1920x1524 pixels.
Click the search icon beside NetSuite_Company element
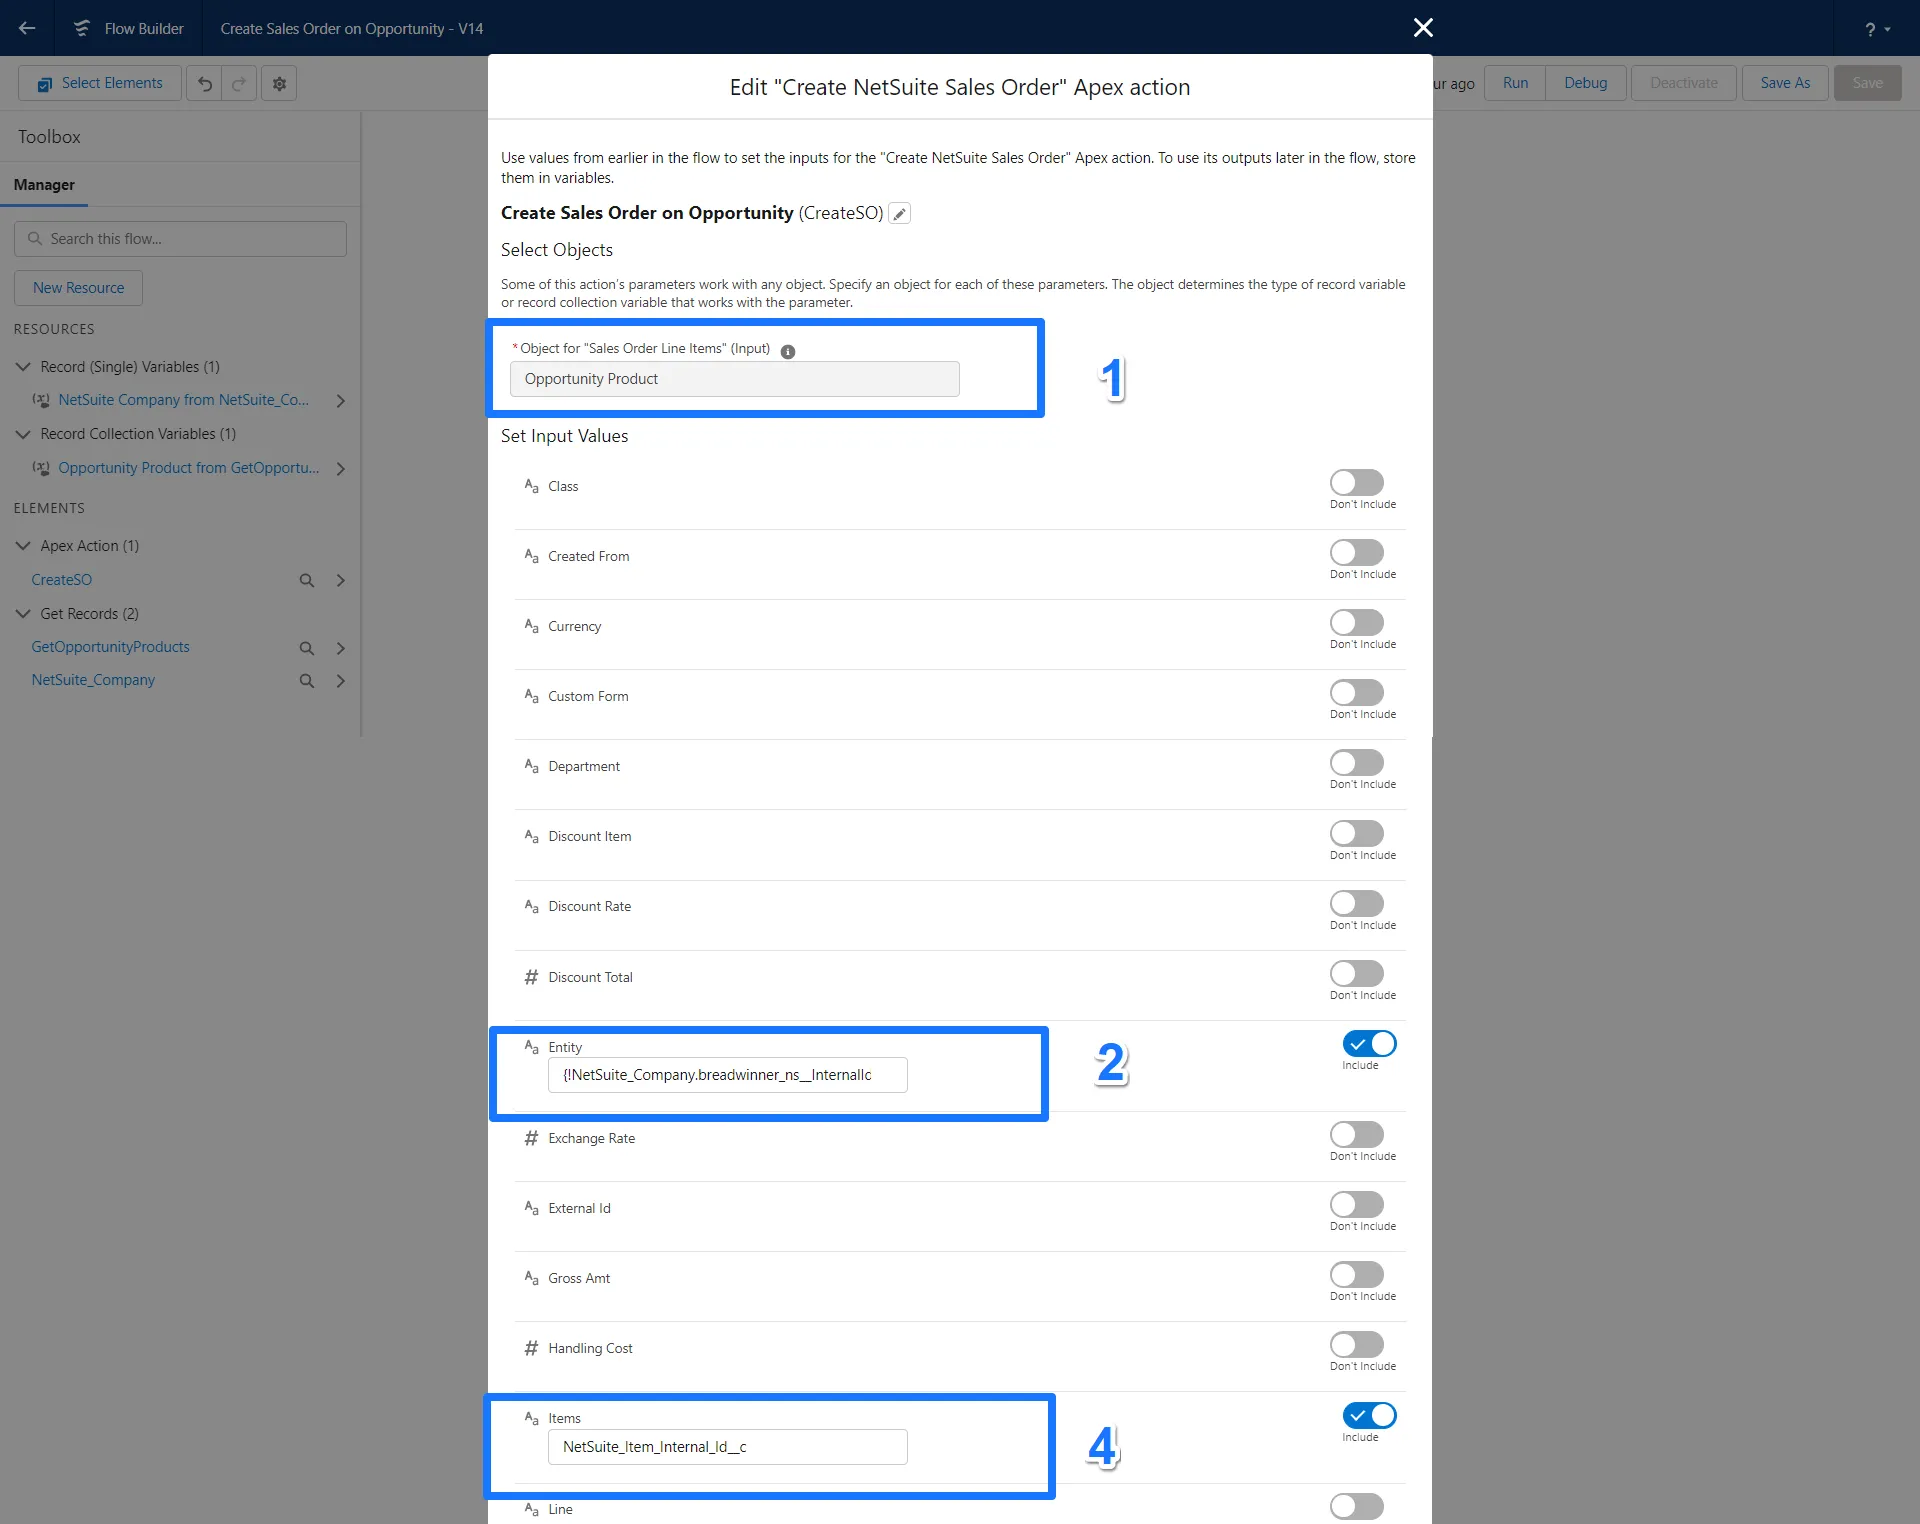click(307, 681)
